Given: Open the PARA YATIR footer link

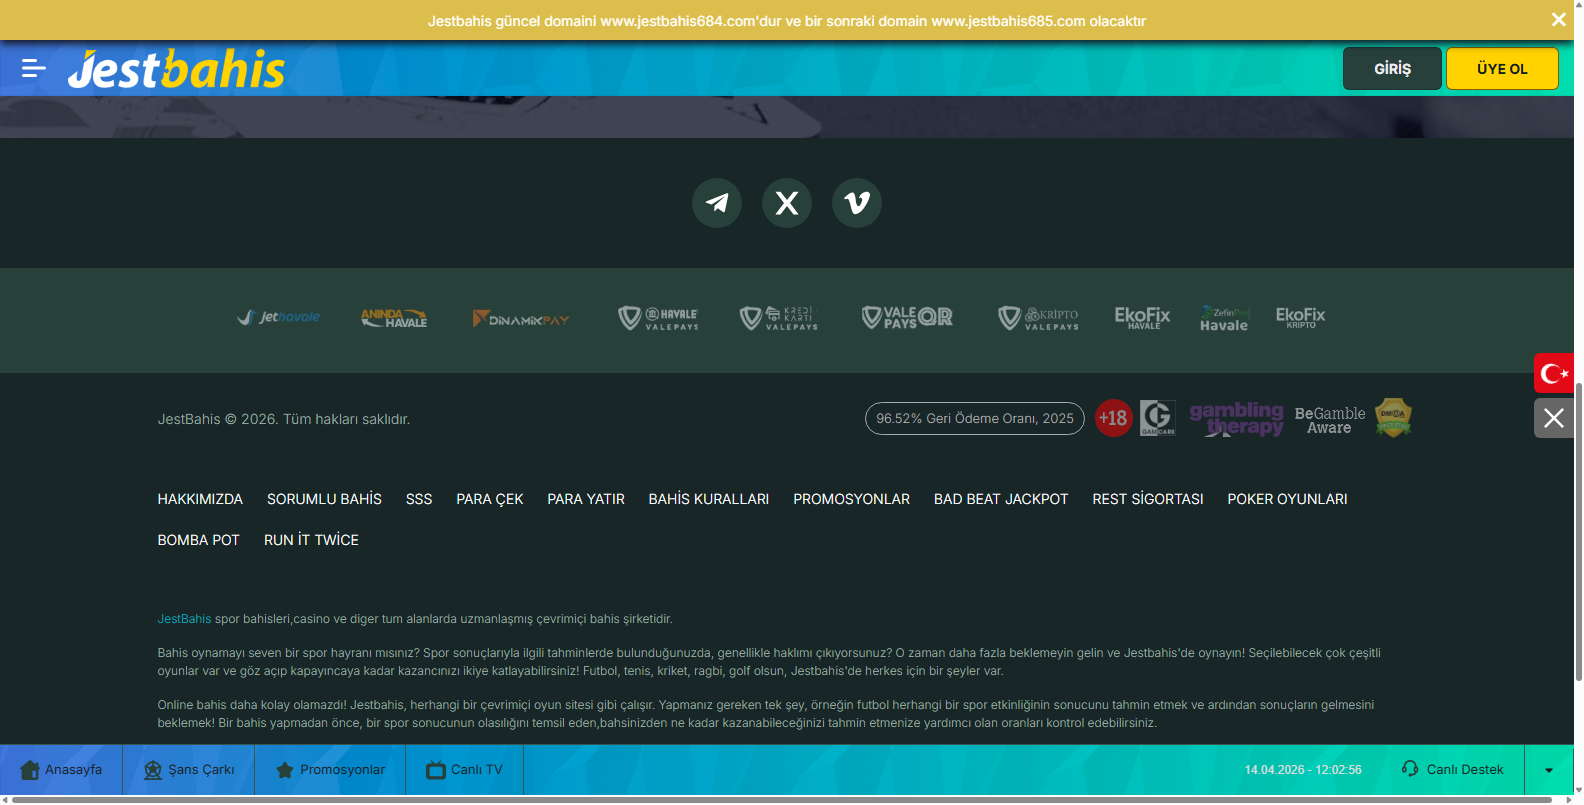Looking at the screenshot, I should (x=586, y=499).
